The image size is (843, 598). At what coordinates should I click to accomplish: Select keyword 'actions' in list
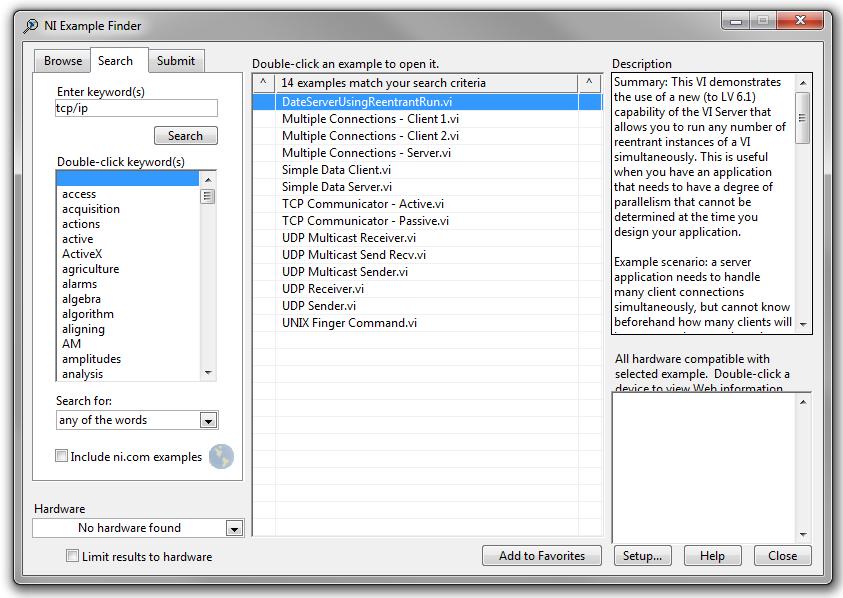(x=128, y=224)
